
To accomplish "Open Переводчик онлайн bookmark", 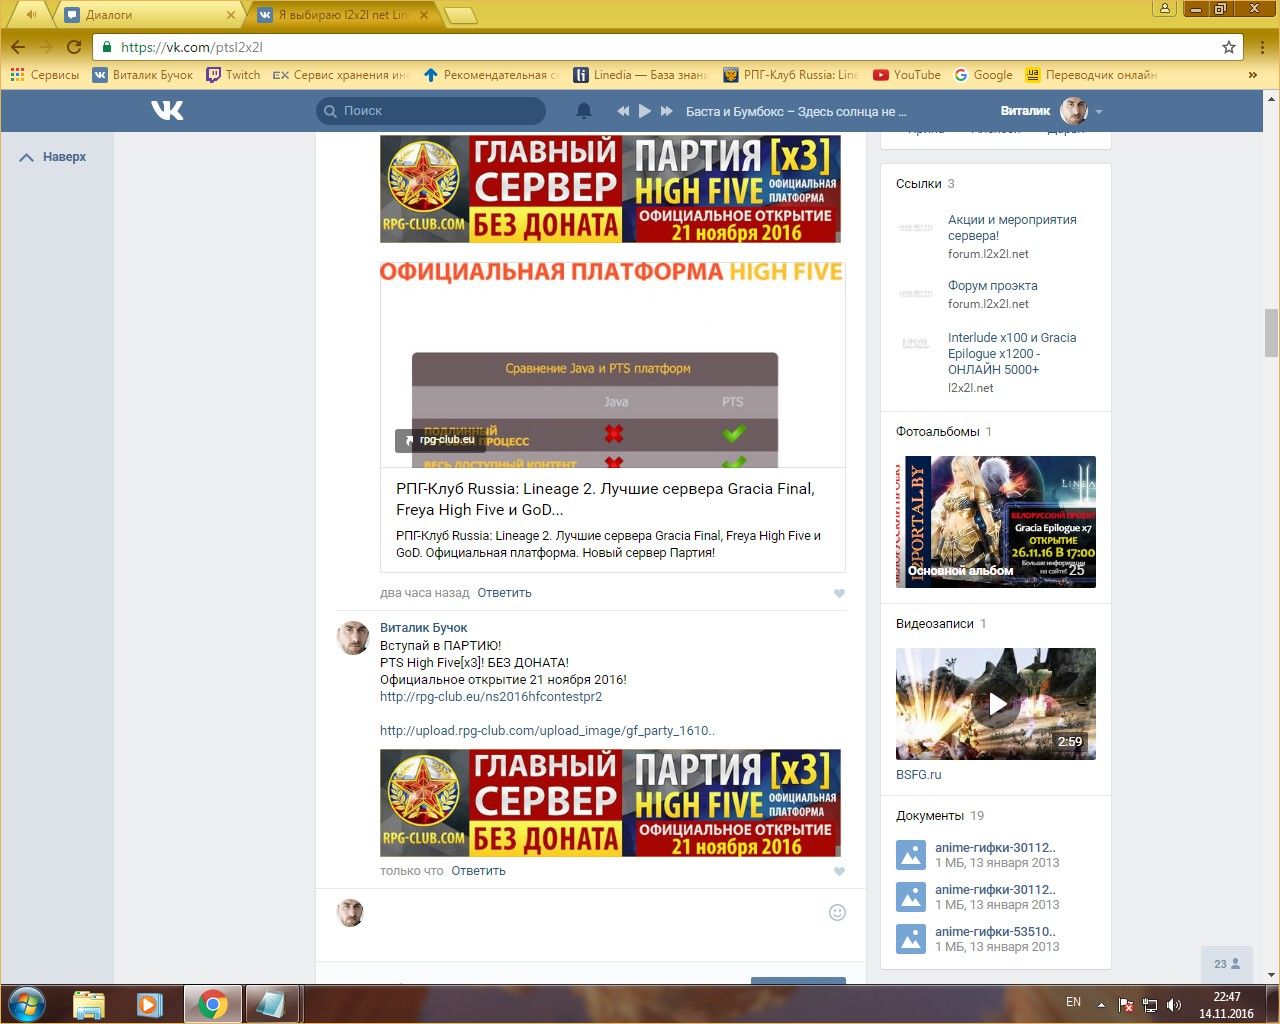I will coord(1091,75).
